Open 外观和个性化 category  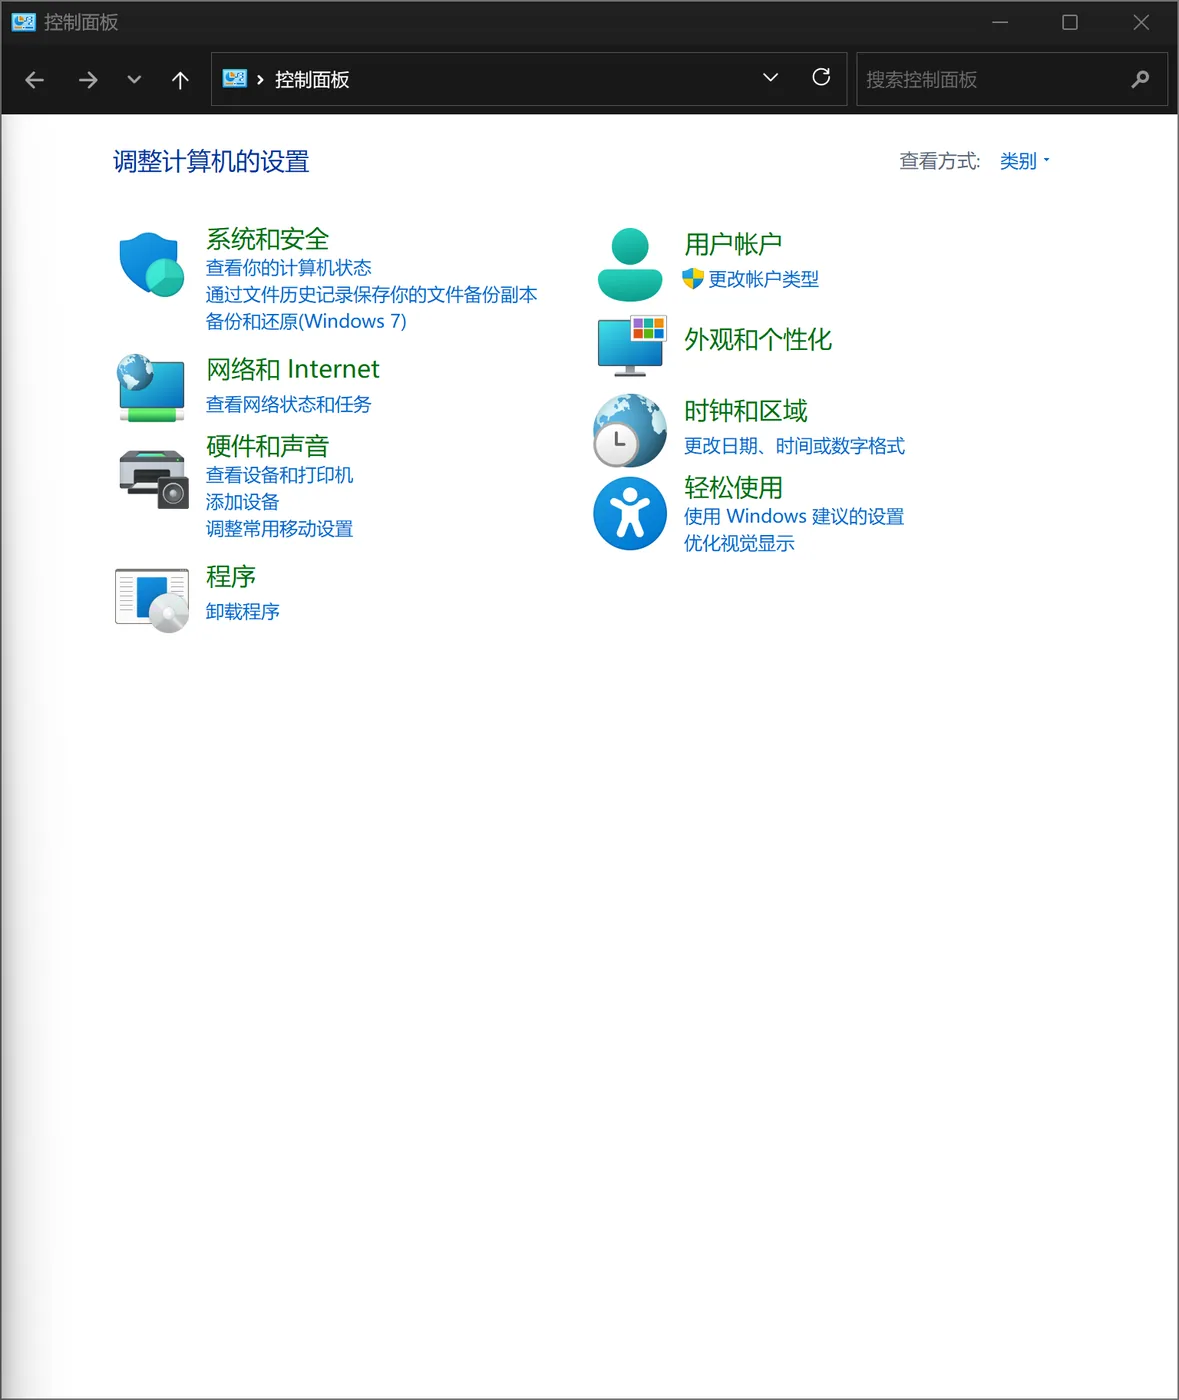coord(758,340)
